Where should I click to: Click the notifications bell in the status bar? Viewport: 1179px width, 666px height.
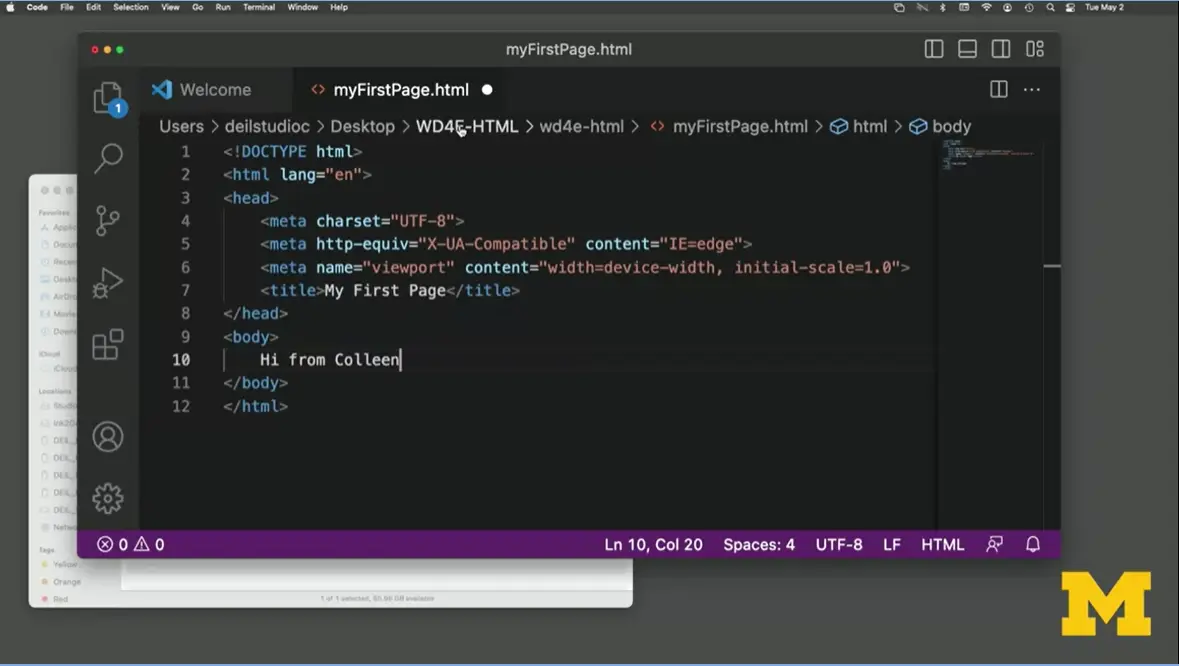[1033, 544]
